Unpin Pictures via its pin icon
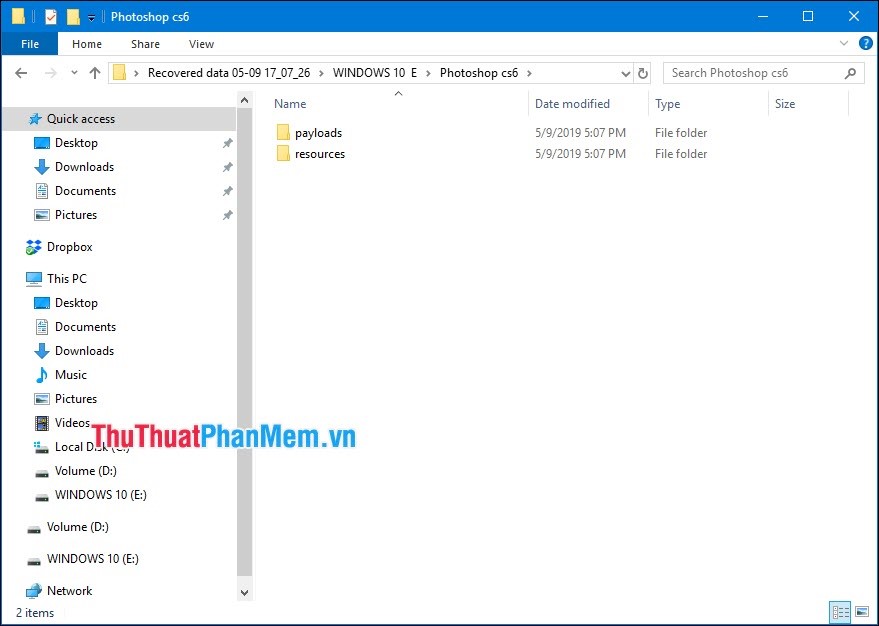The height and width of the screenshot is (626, 879). pos(228,214)
